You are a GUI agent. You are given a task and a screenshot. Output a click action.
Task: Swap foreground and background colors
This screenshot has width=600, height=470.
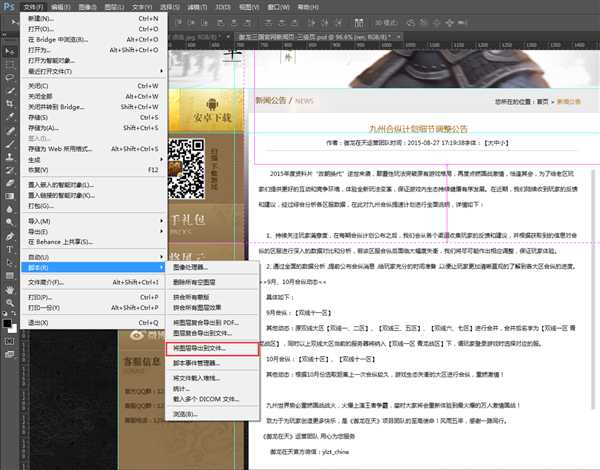click(13, 313)
